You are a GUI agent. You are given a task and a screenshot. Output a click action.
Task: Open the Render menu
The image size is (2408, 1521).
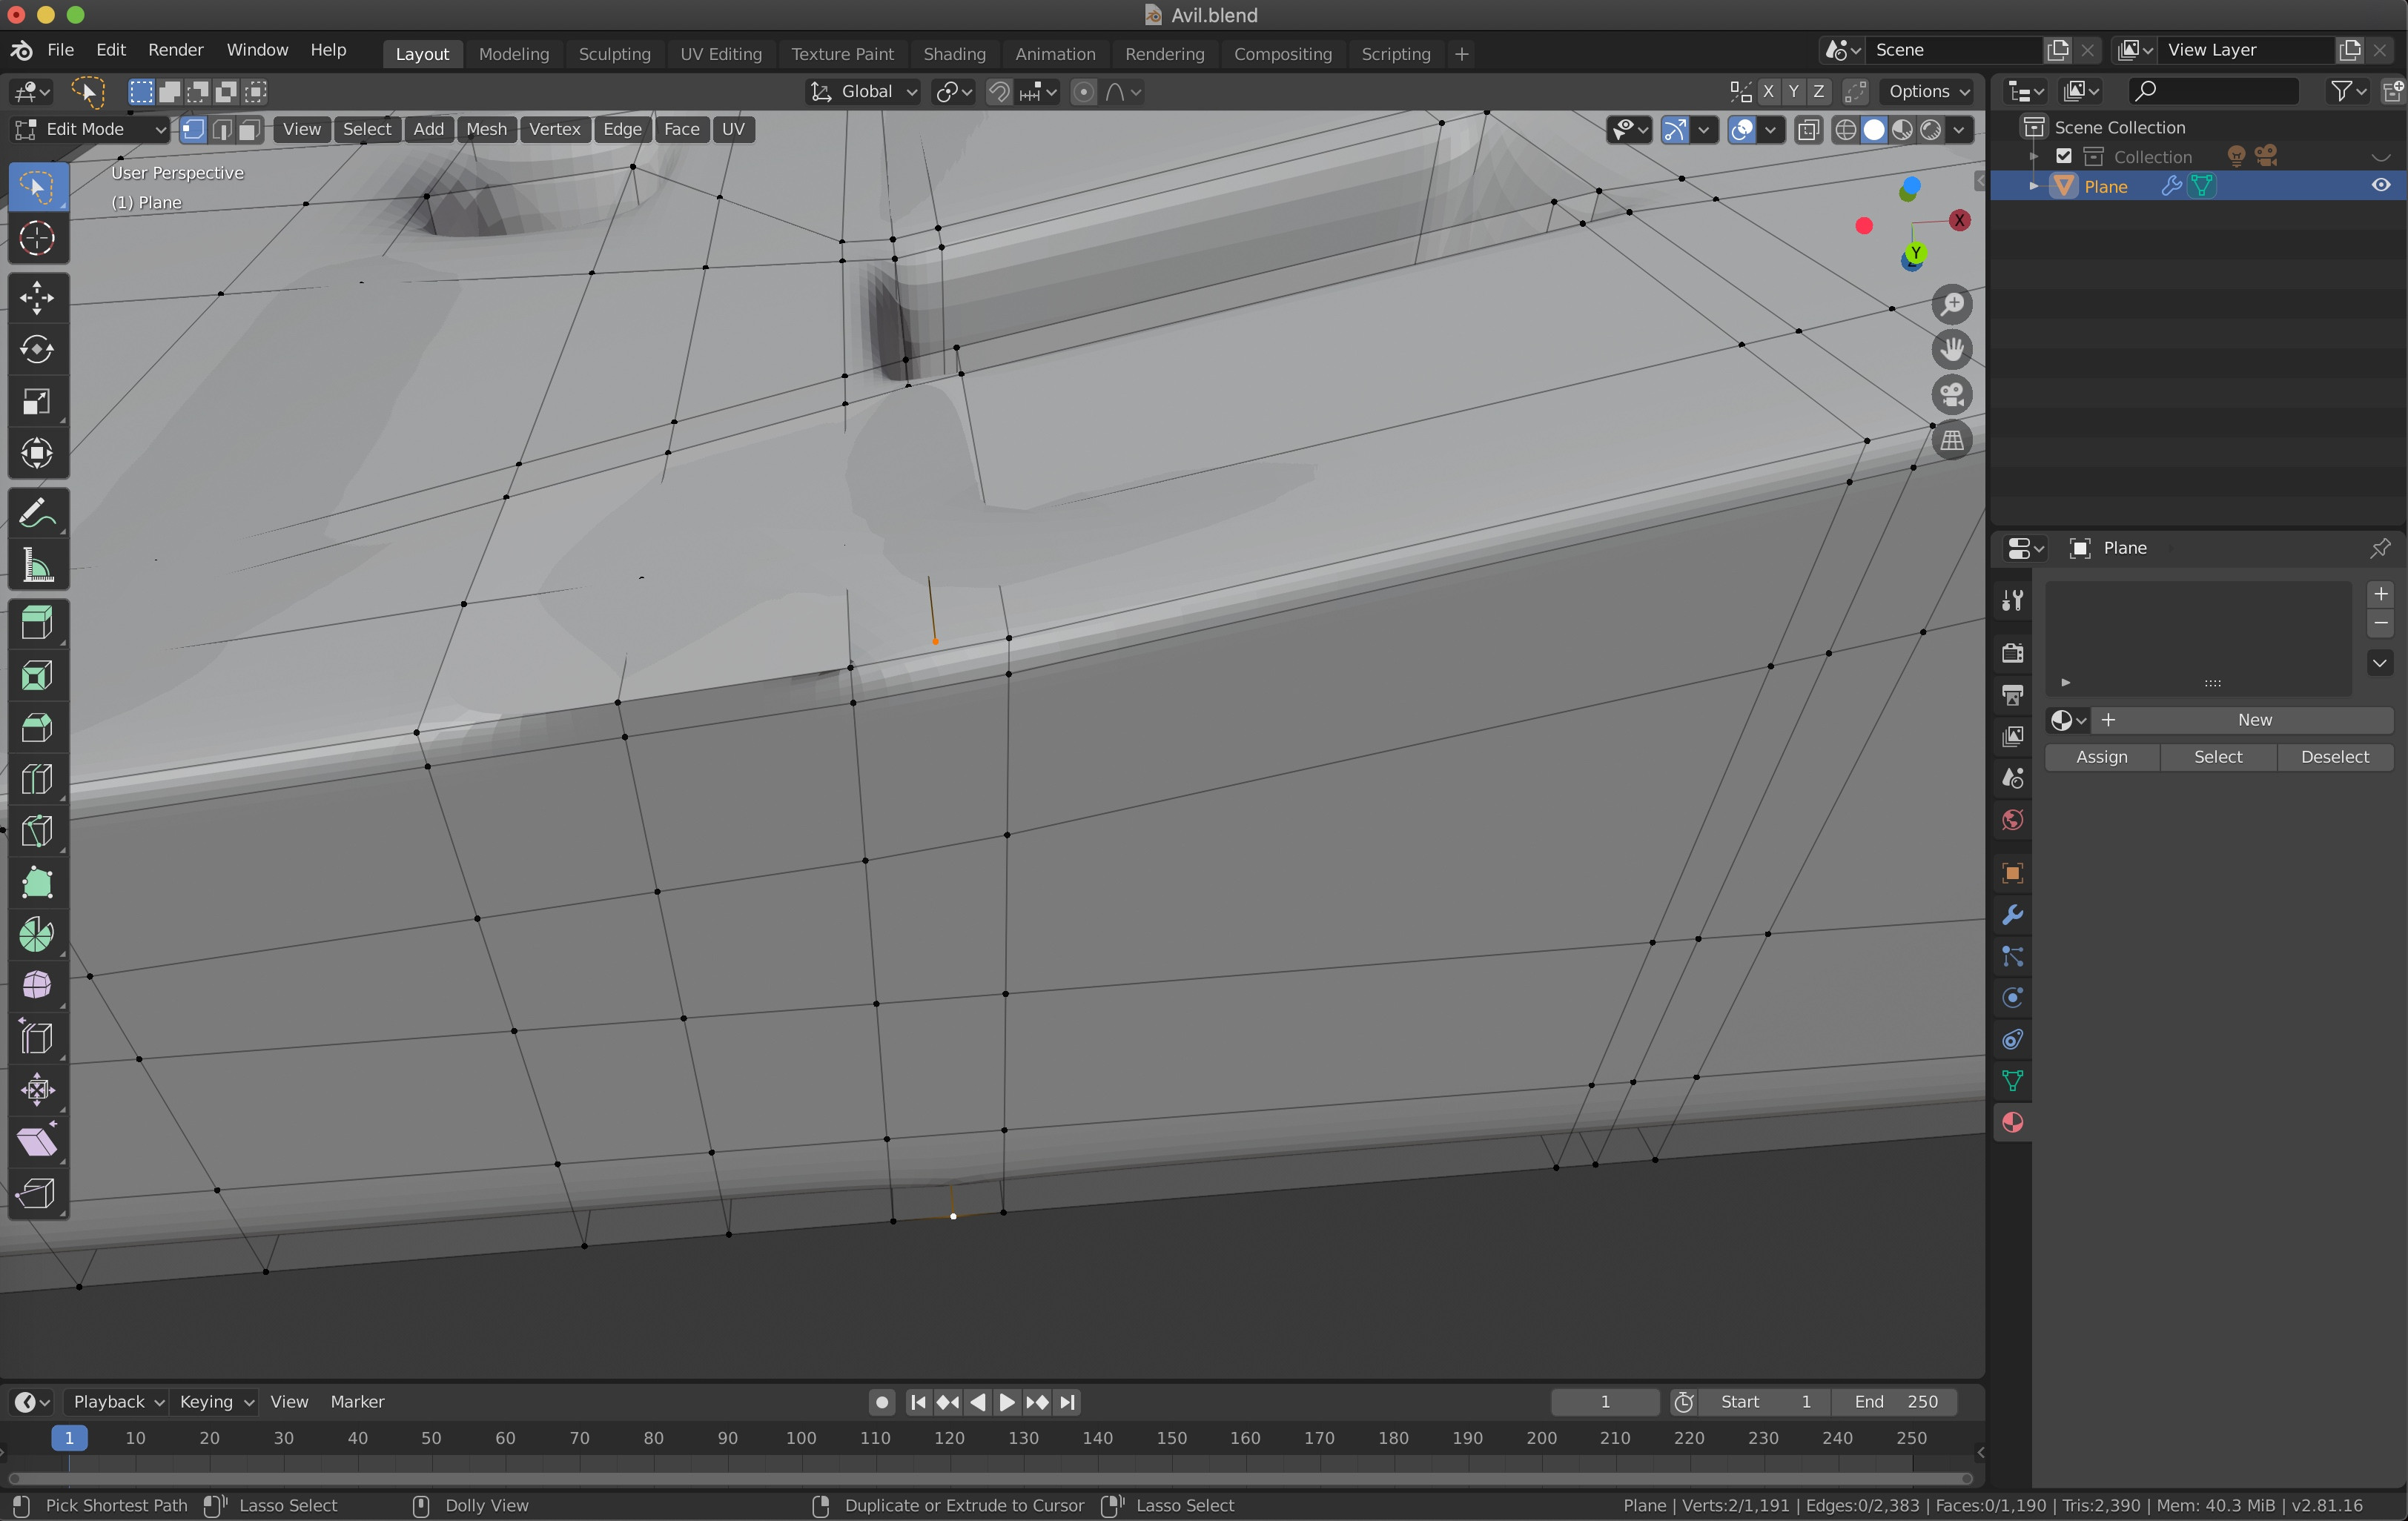[175, 50]
